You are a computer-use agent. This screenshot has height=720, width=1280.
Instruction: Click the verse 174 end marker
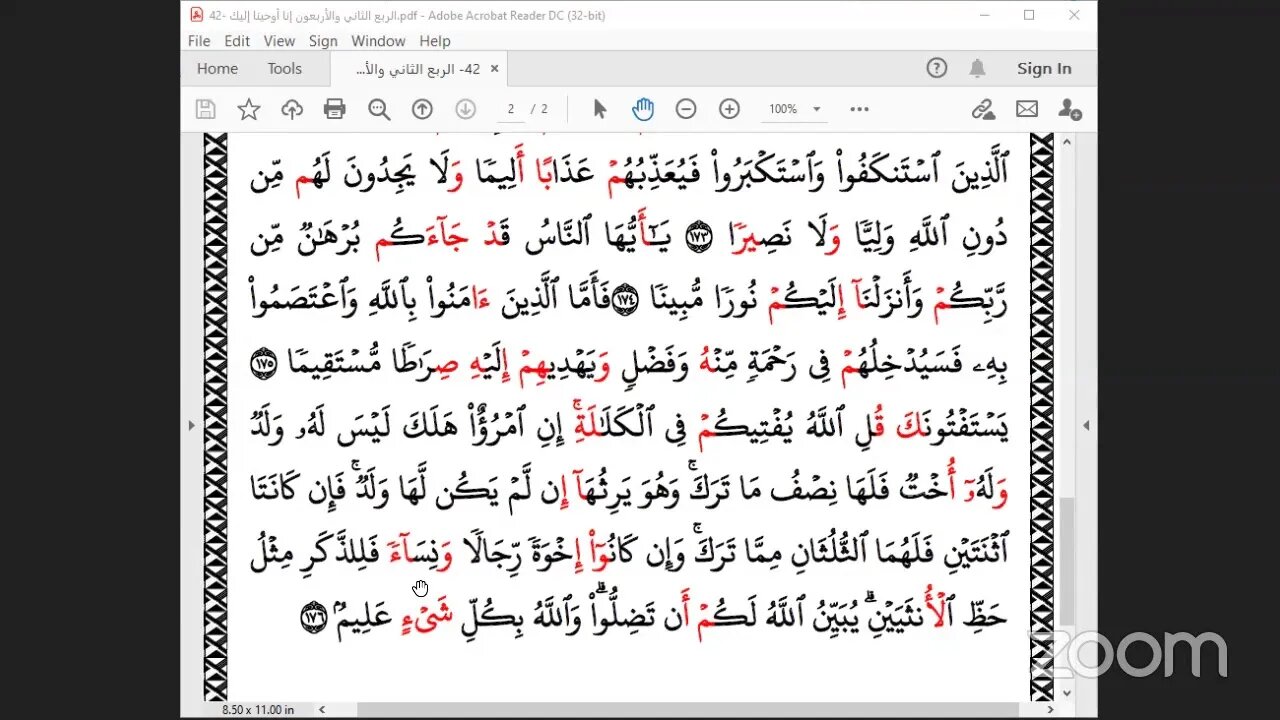tap(625, 302)
